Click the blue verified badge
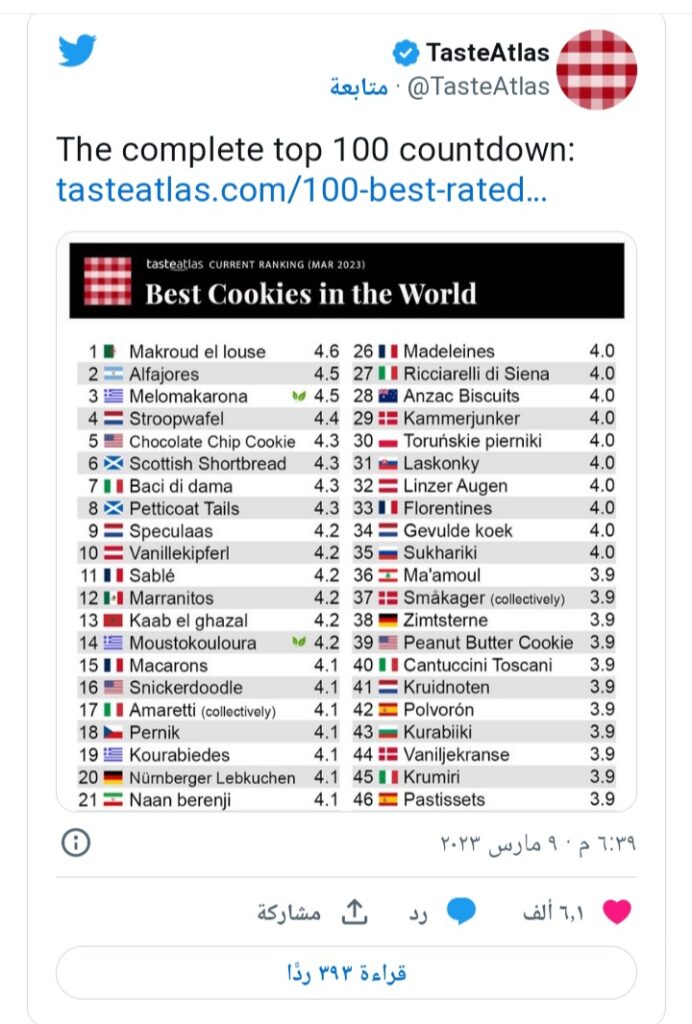Viewport: 692px width, 1024px height. click(405, 52)
